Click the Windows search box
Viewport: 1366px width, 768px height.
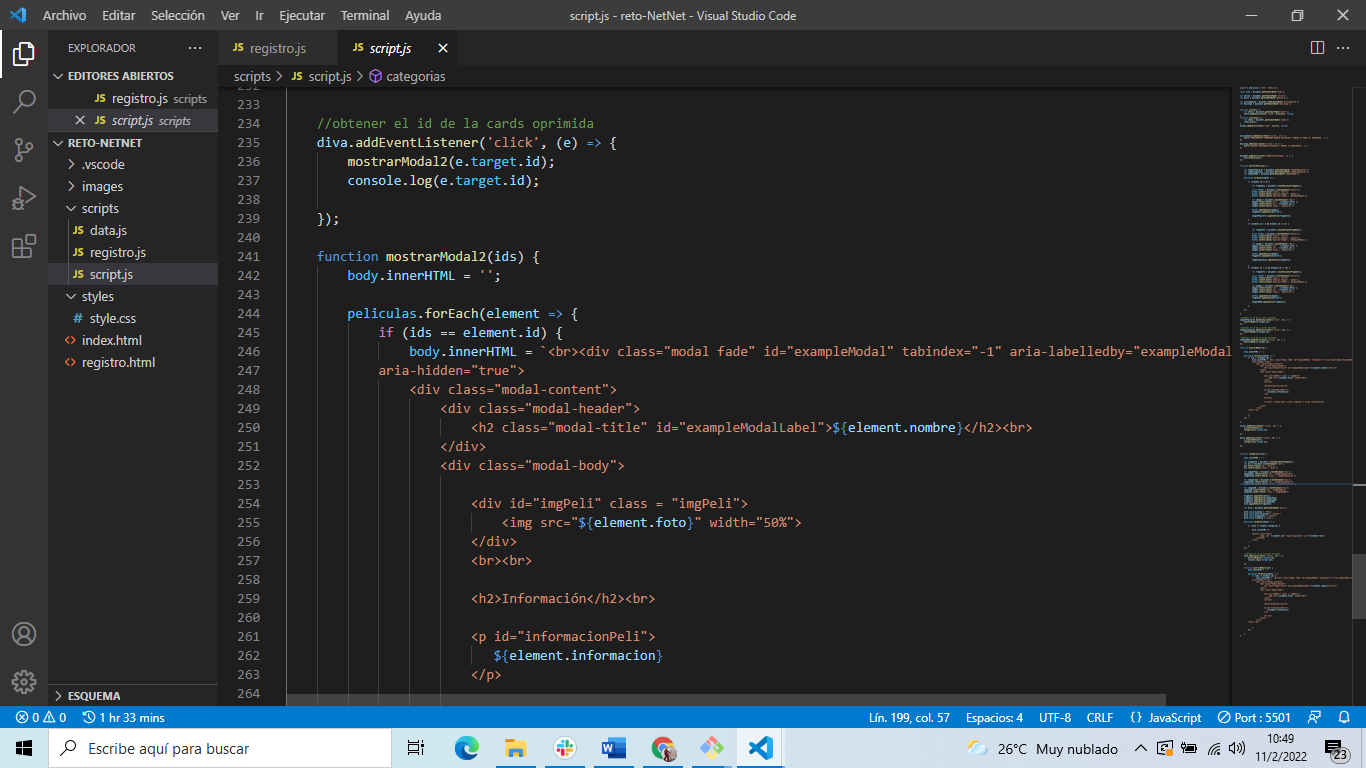point(220,748)
